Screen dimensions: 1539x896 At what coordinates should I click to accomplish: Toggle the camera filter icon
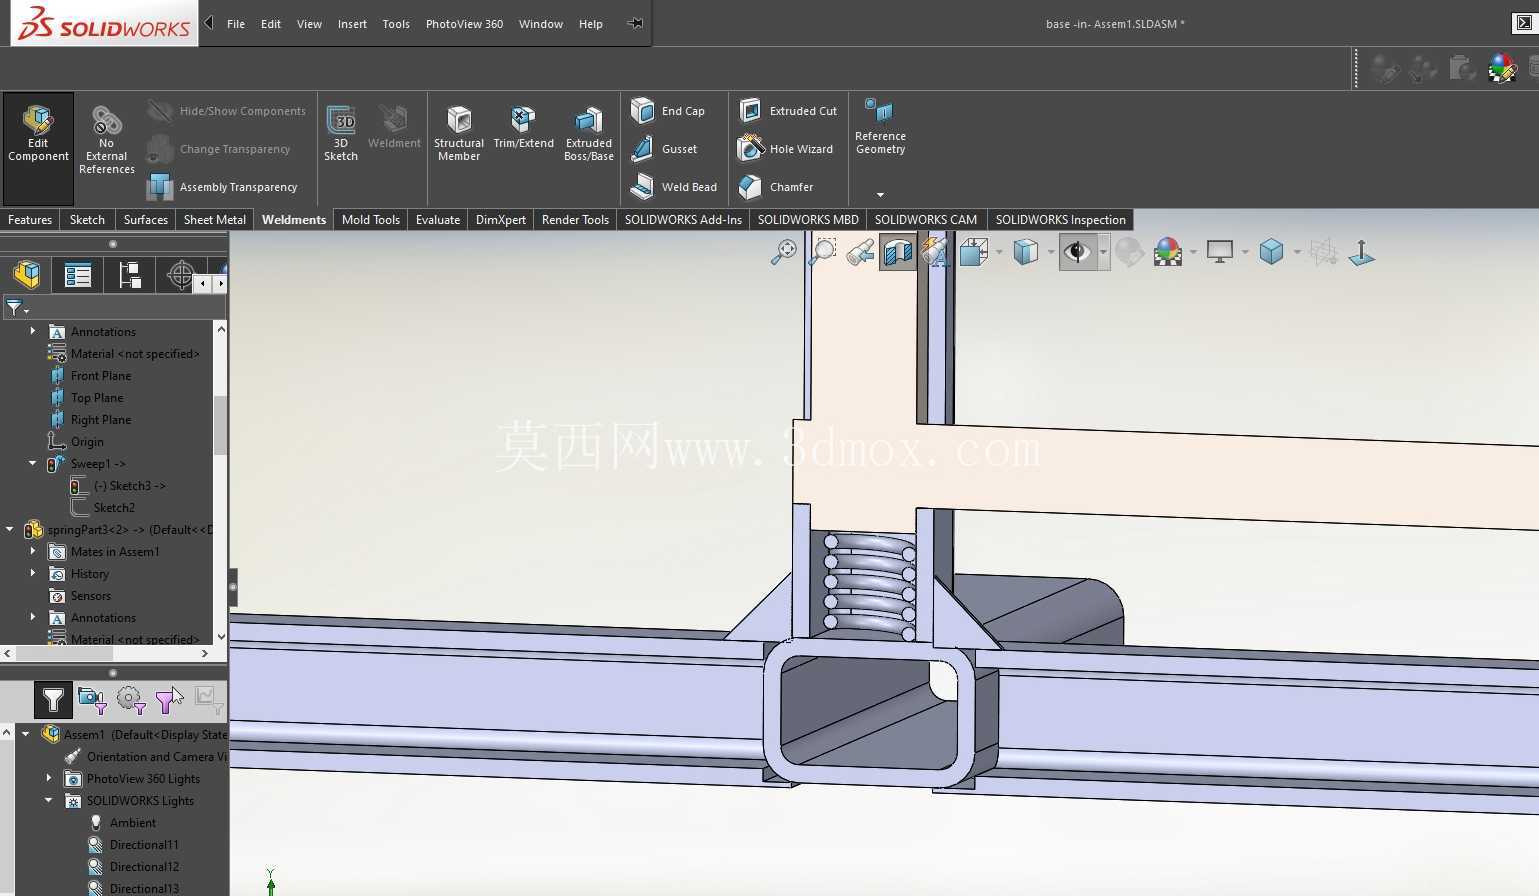pyautogui.click(x=92, y=700)
